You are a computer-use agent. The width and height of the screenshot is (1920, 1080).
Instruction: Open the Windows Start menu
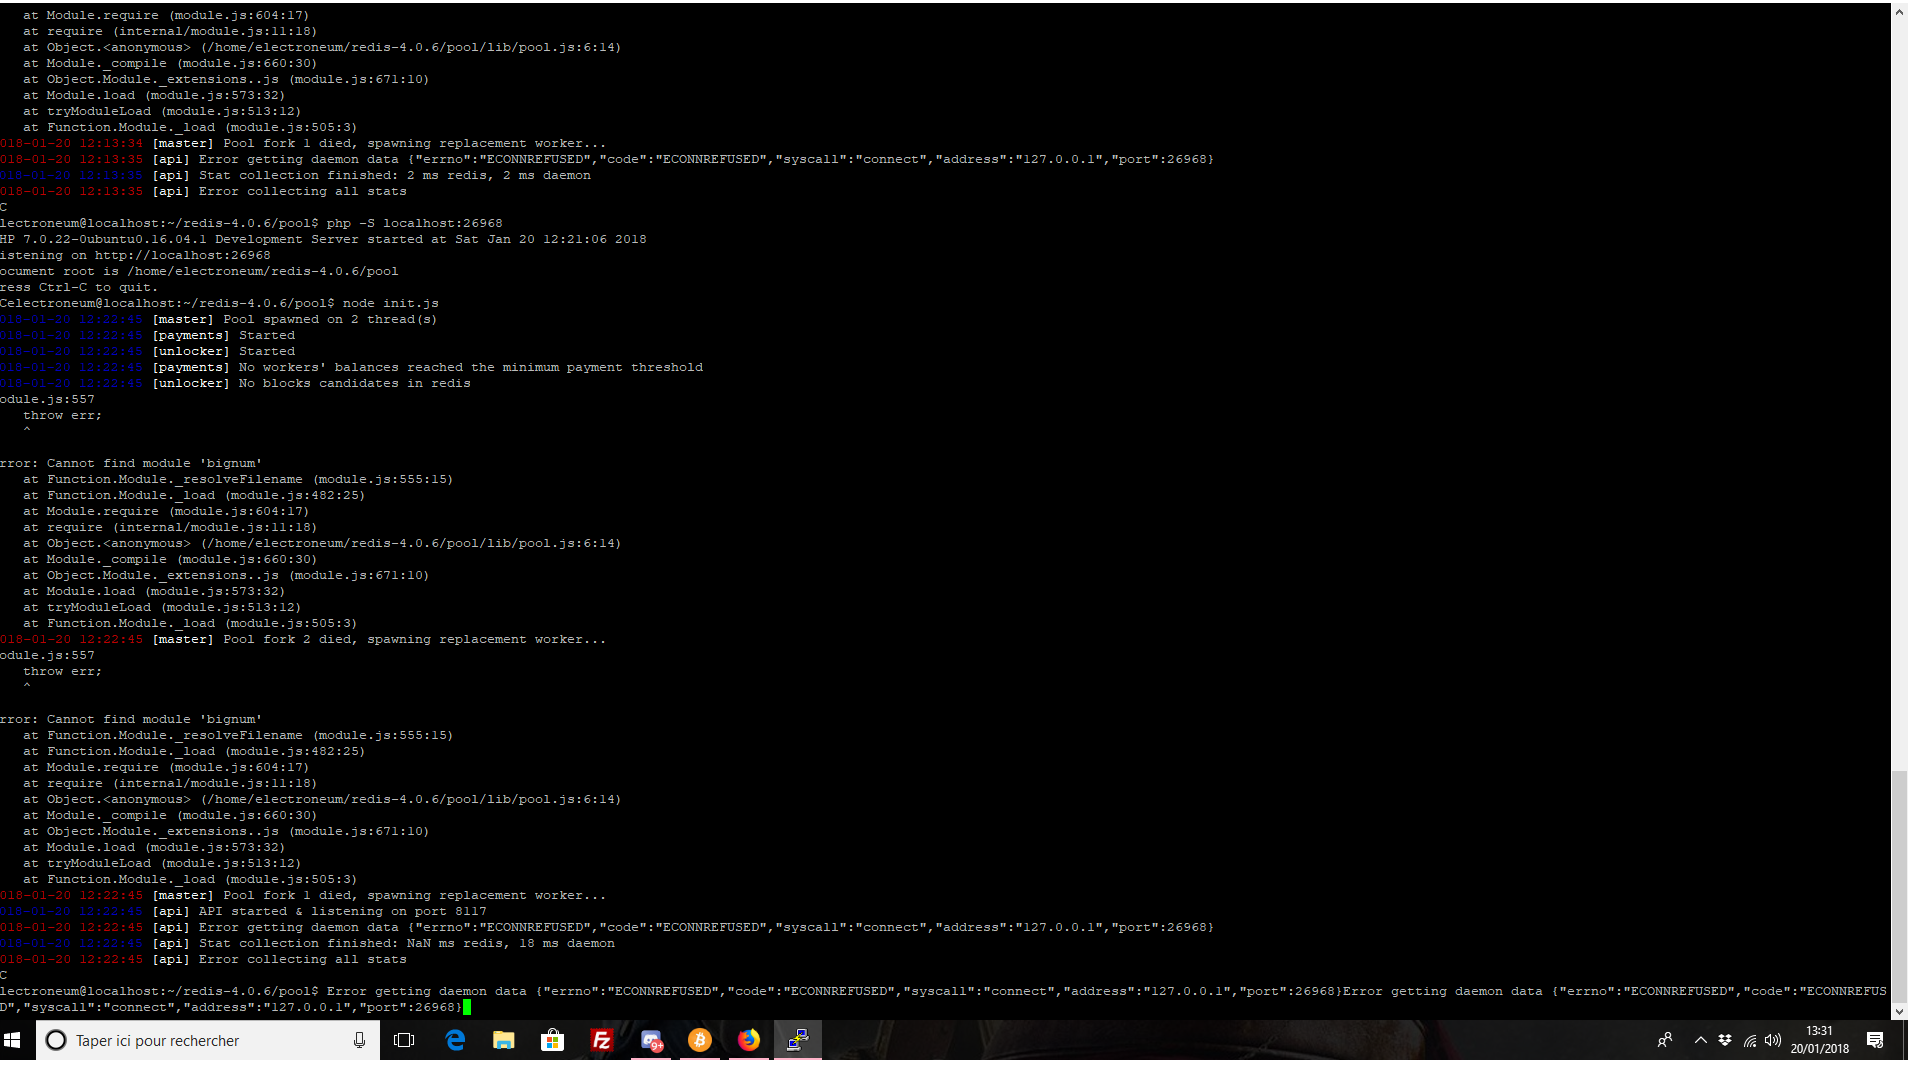coord(13,1040)
